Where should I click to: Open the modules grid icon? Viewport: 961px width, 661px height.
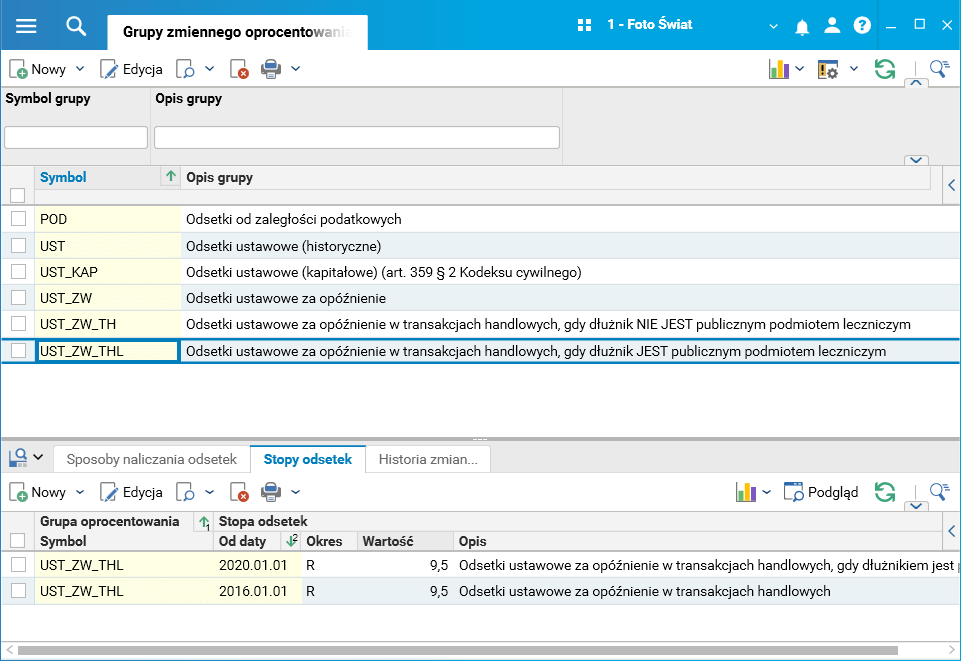pyautogui.click(x=584, y=25)
